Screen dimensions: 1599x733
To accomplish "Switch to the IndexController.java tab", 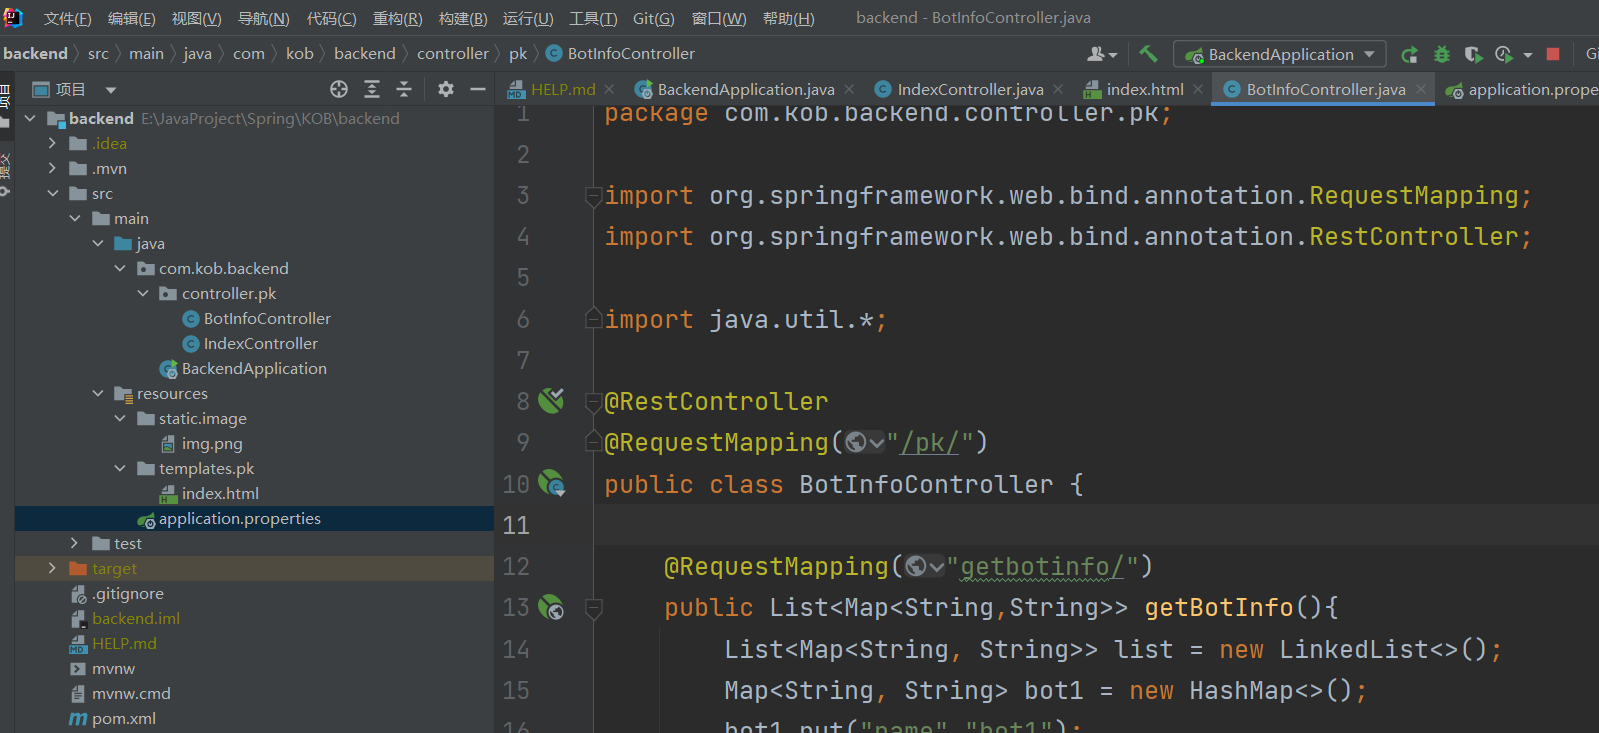I will [969, 89].
